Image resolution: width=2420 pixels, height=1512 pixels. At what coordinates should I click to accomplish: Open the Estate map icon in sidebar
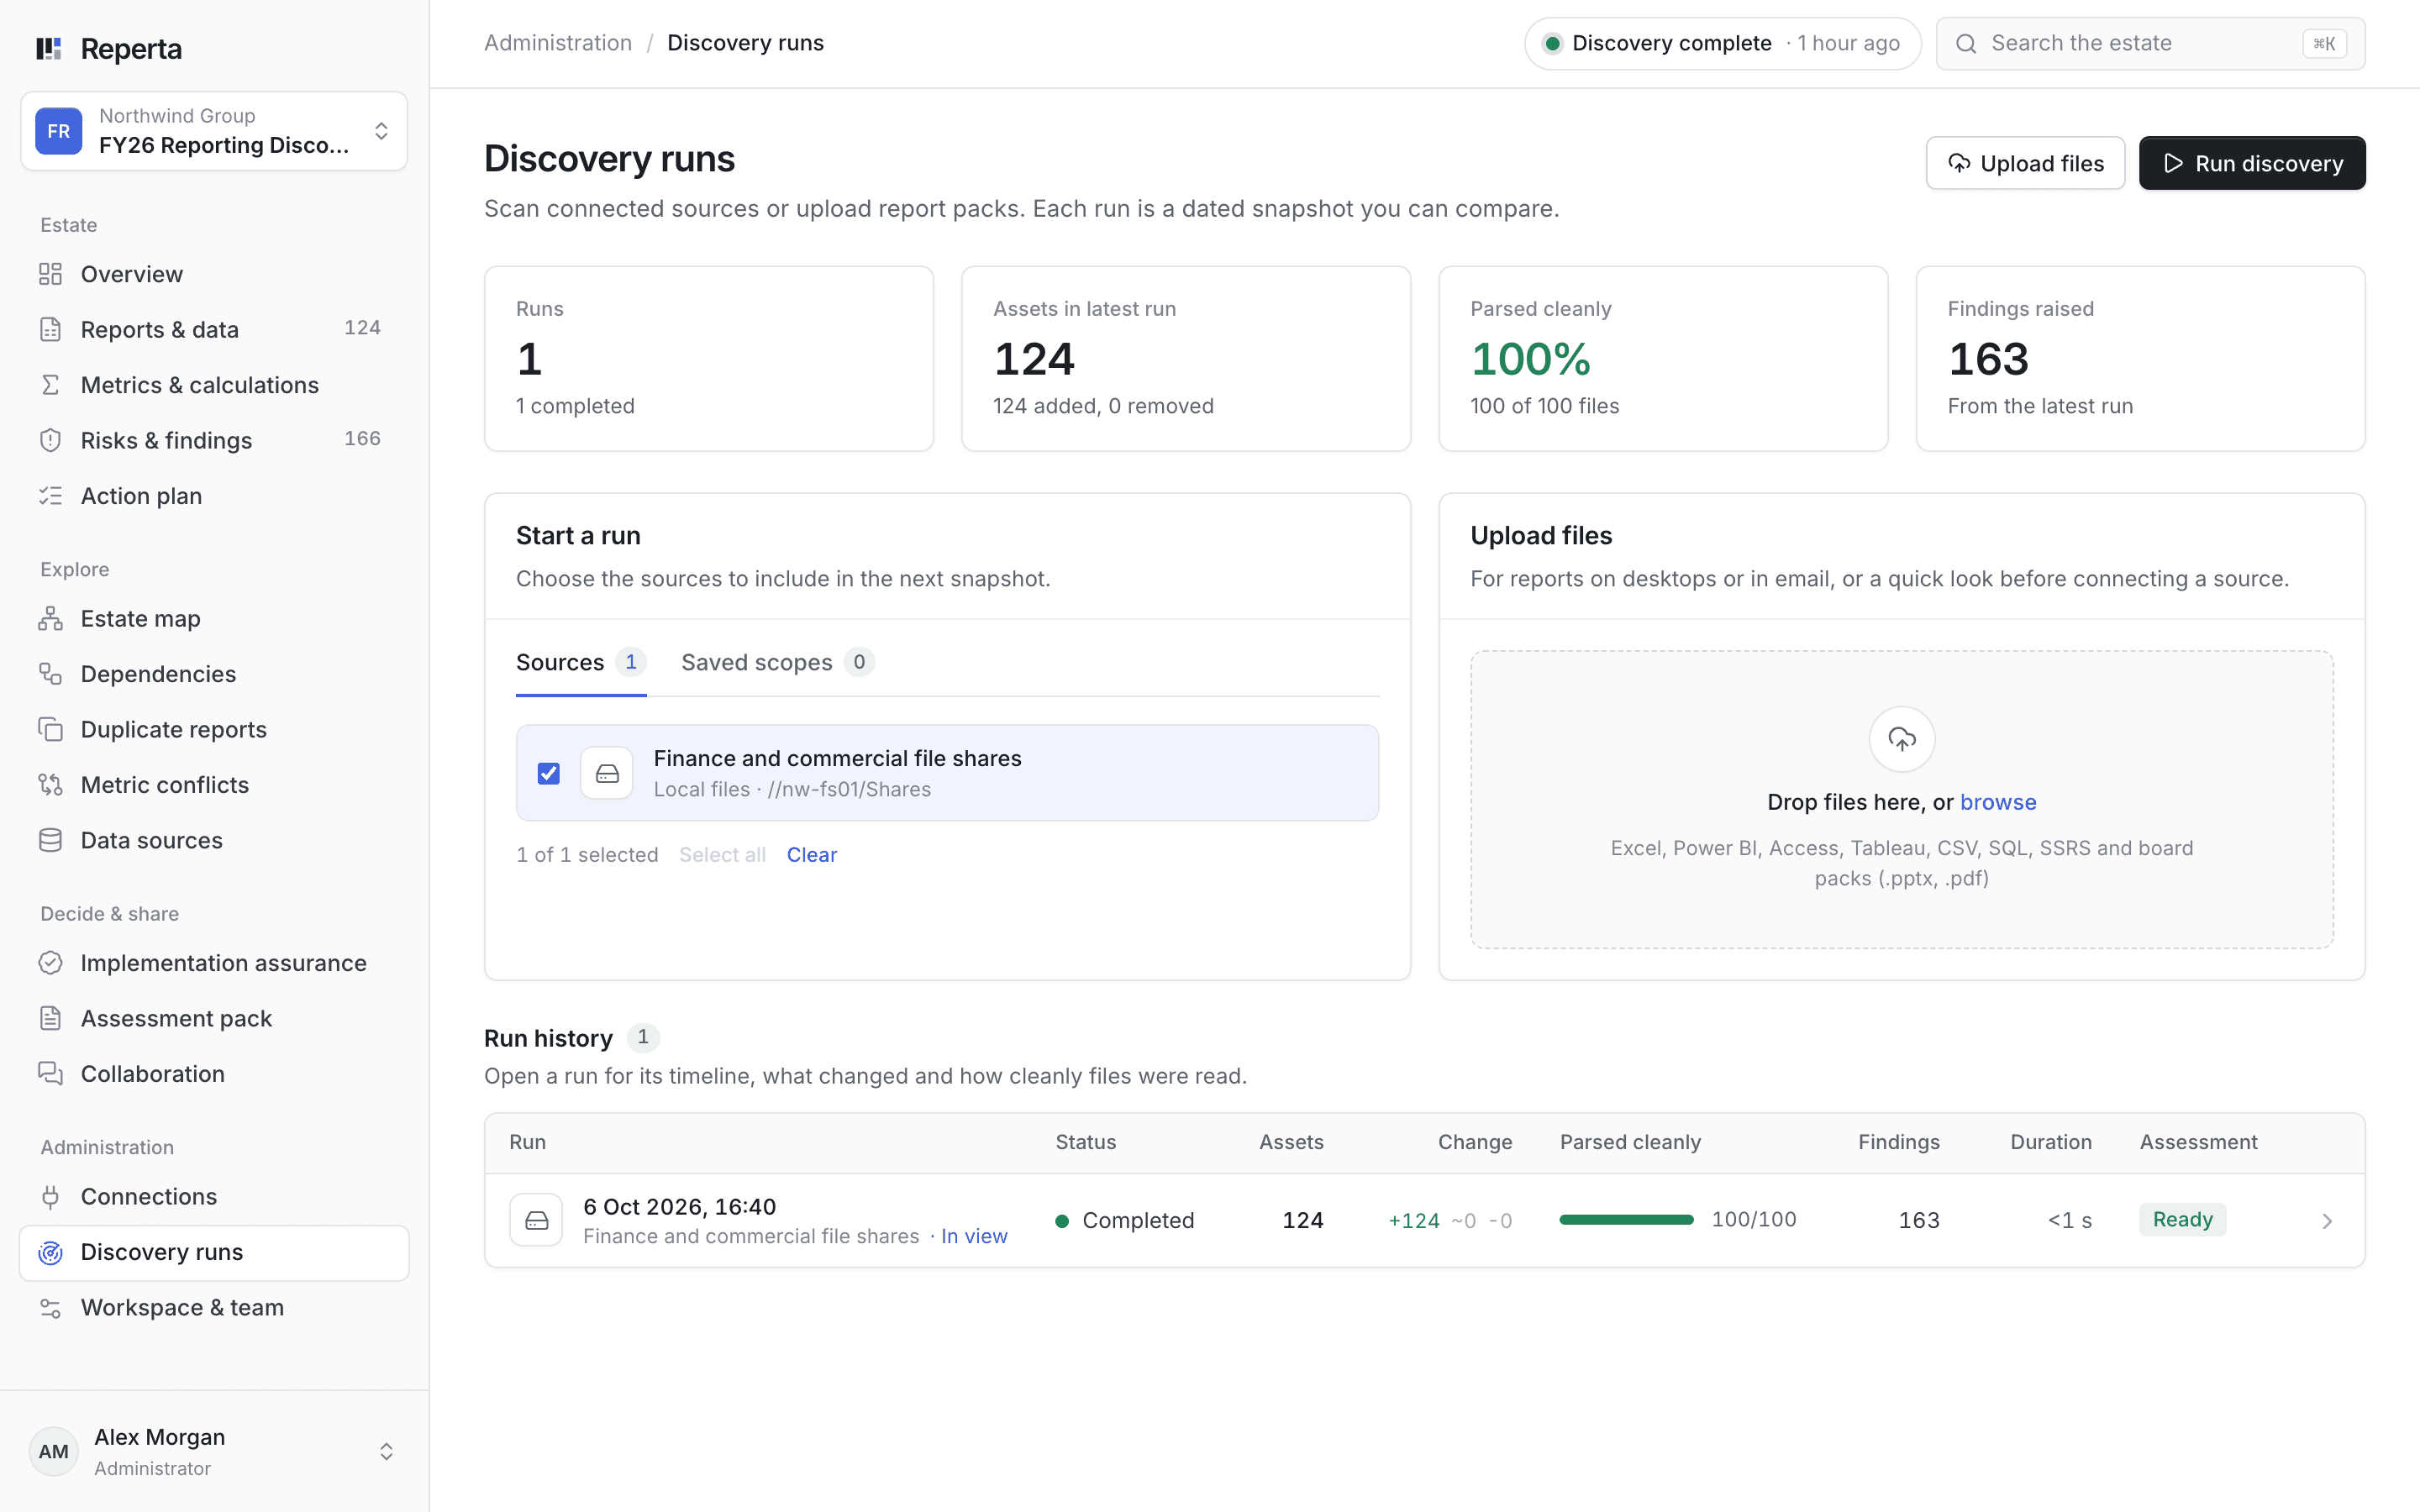tap(50, 619)
